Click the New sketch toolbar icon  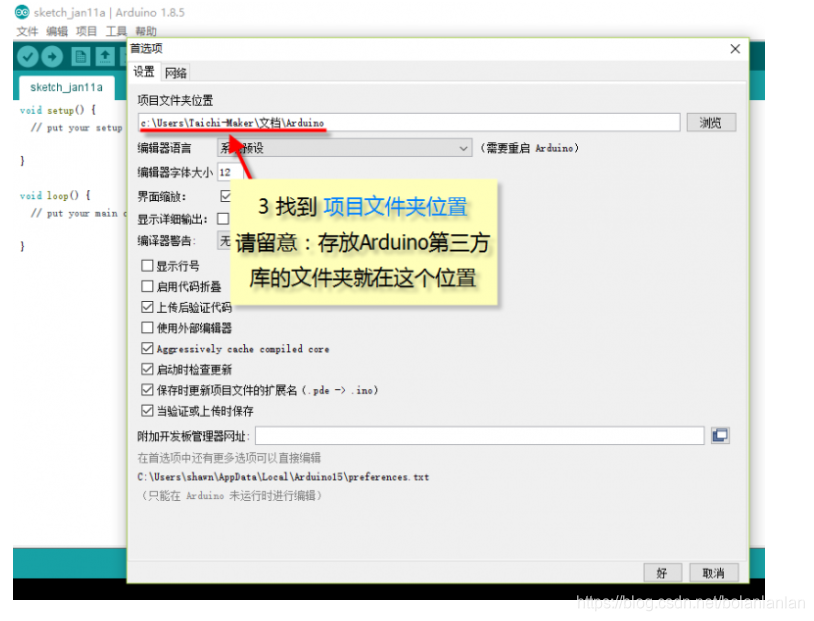point(80,57)
